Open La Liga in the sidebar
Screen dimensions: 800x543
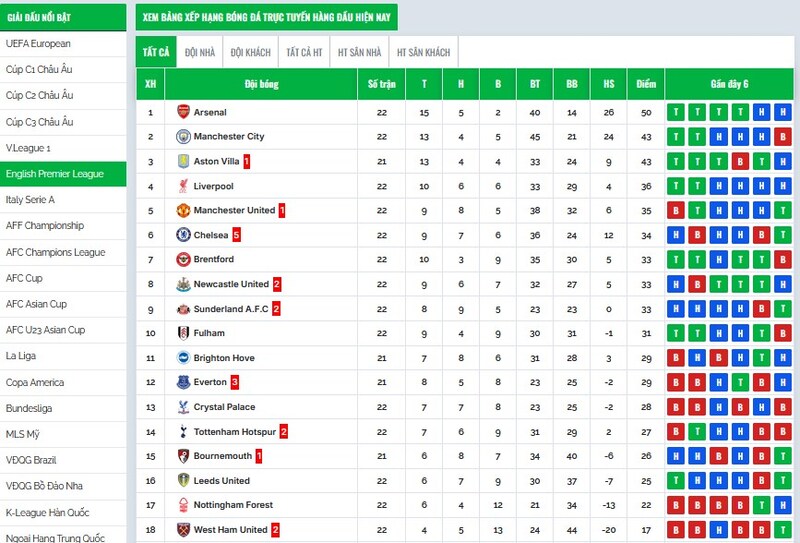21,356
